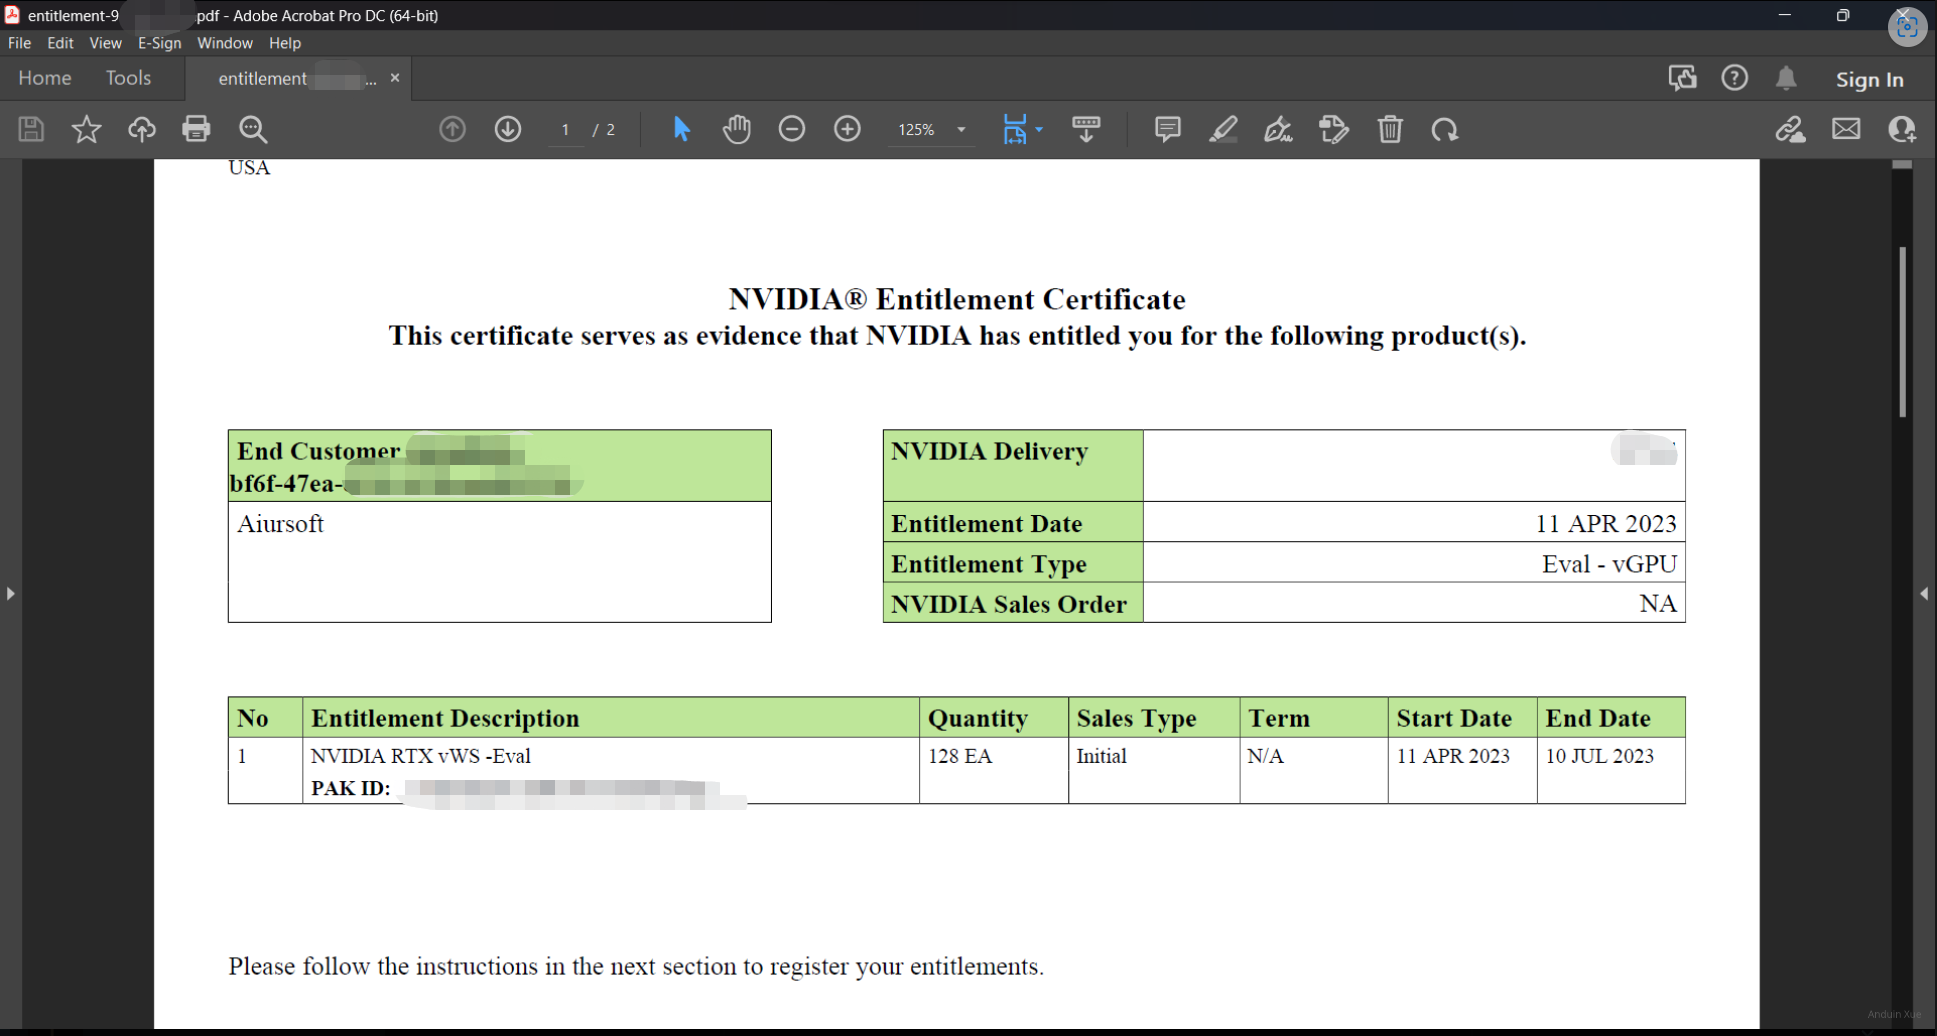This screenshot has height=1036, width=1937.
Task: Select the Hand pan tool
Action: [737, 129]
